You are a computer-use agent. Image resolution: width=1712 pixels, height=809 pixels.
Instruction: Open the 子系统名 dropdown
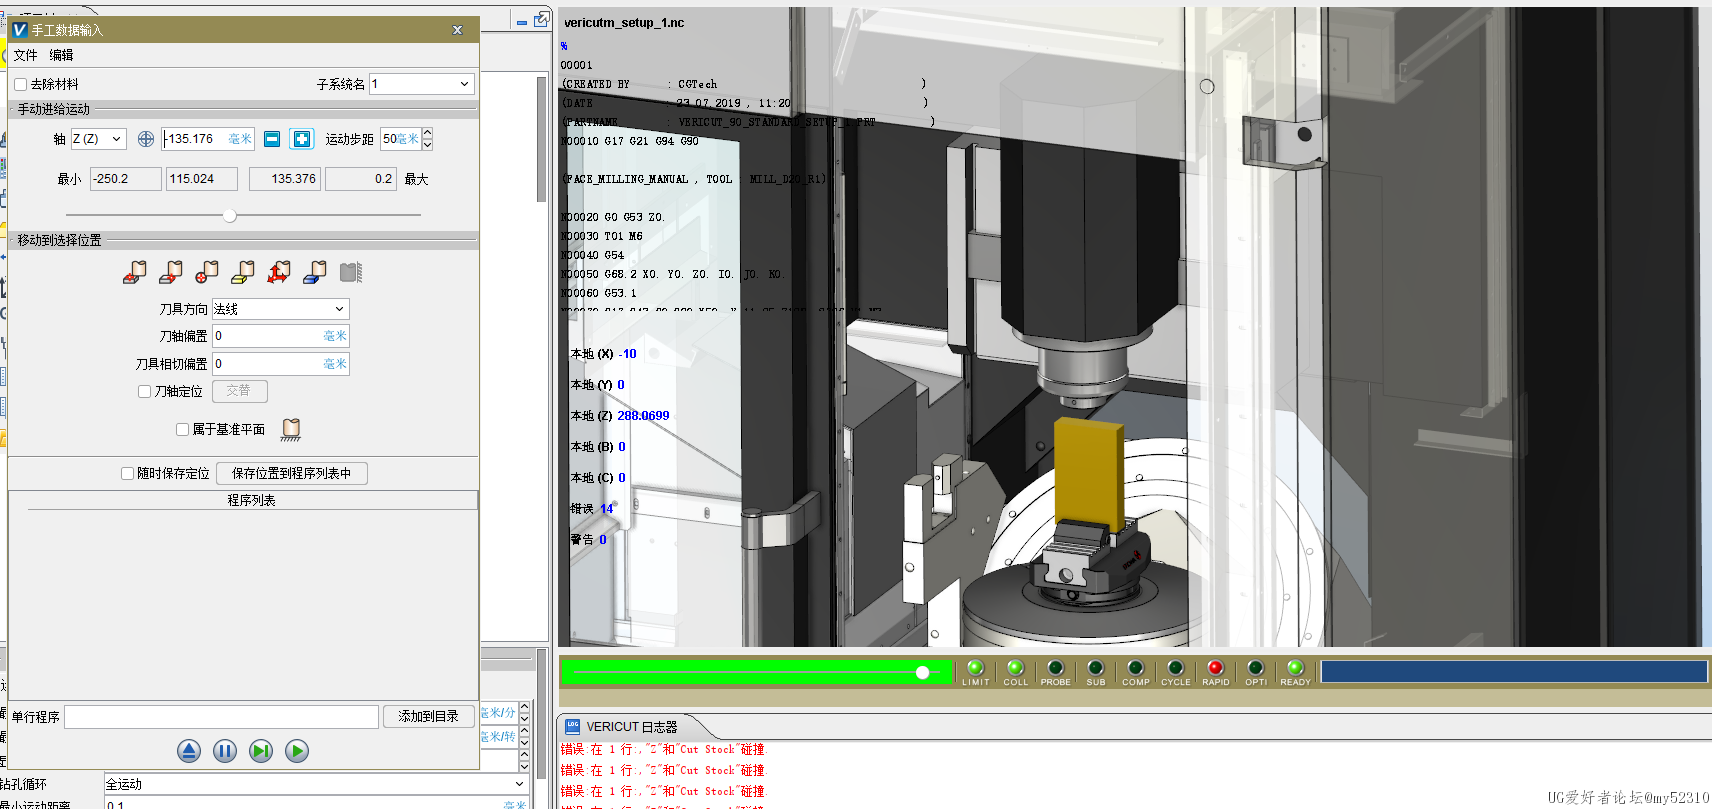tap(421, 84)
